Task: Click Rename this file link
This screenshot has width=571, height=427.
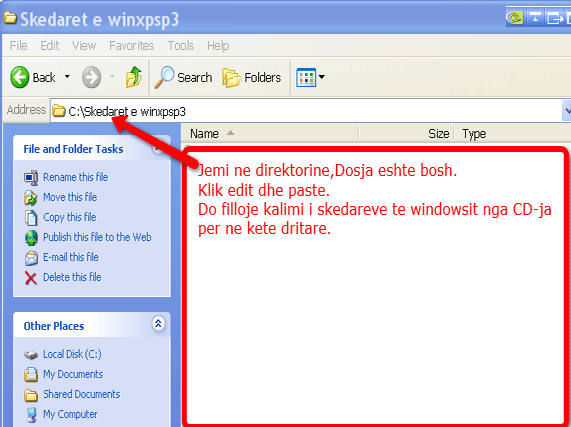Action: pyautogui.click(x=75, y=177)
